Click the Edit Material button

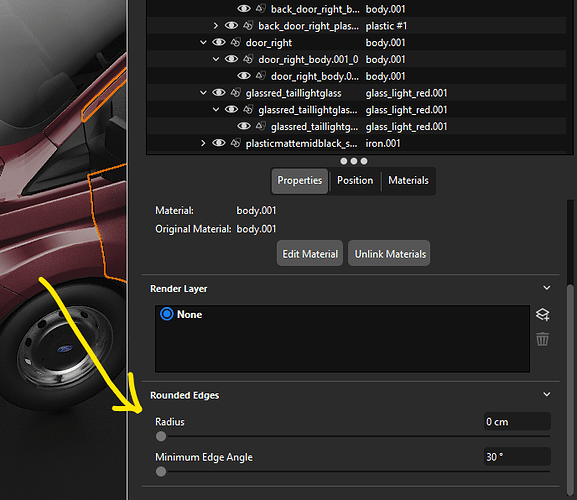[x=310, y=253]
